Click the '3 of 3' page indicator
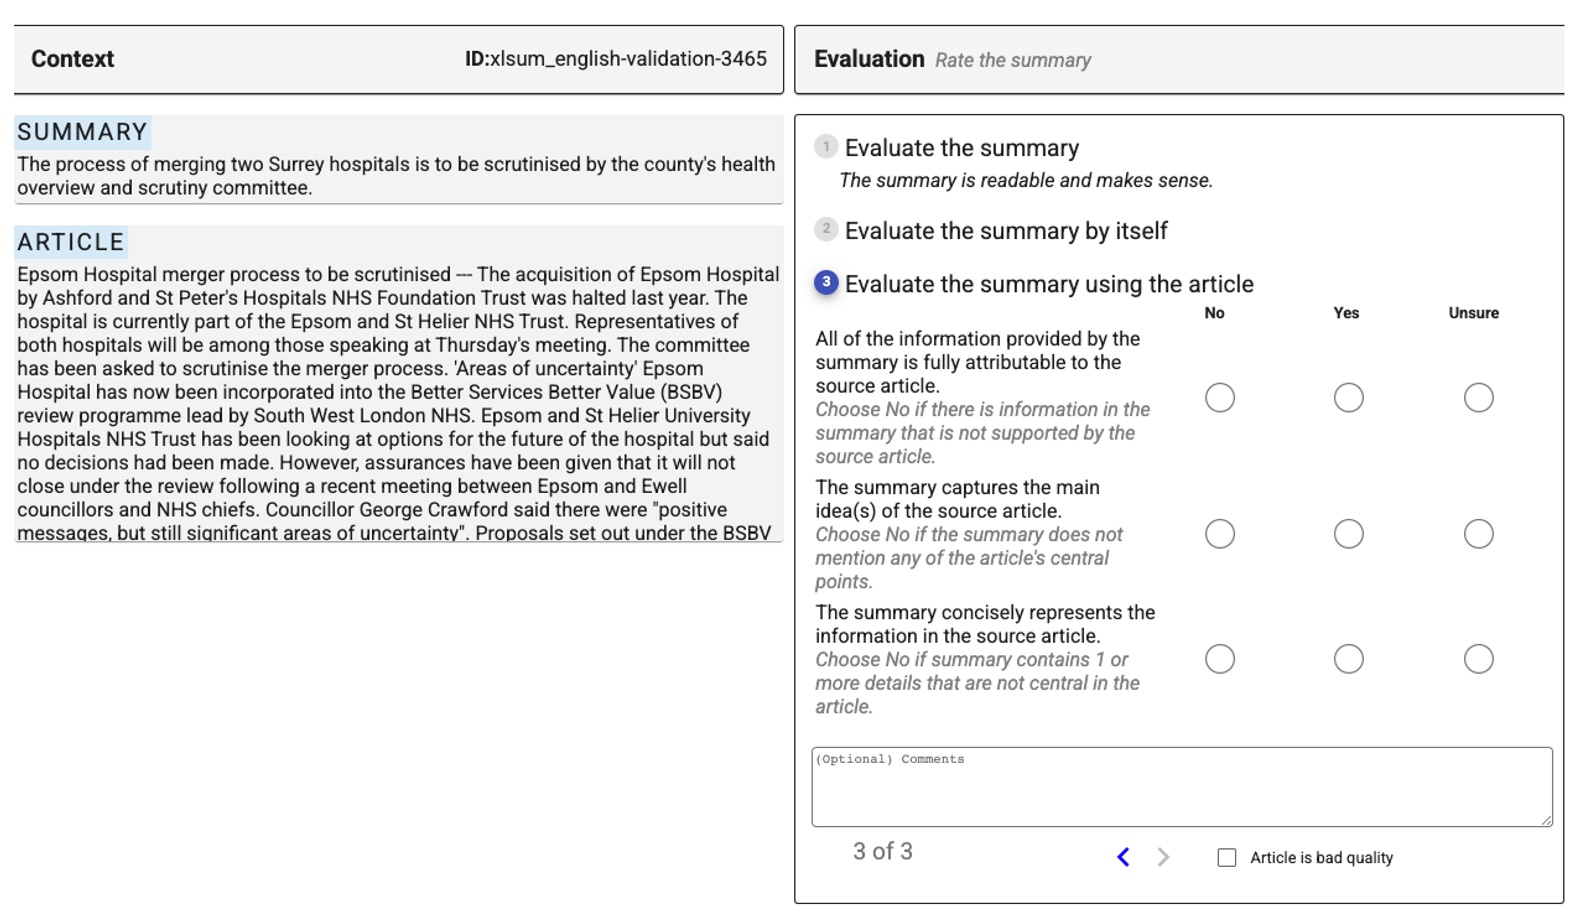 884,852
